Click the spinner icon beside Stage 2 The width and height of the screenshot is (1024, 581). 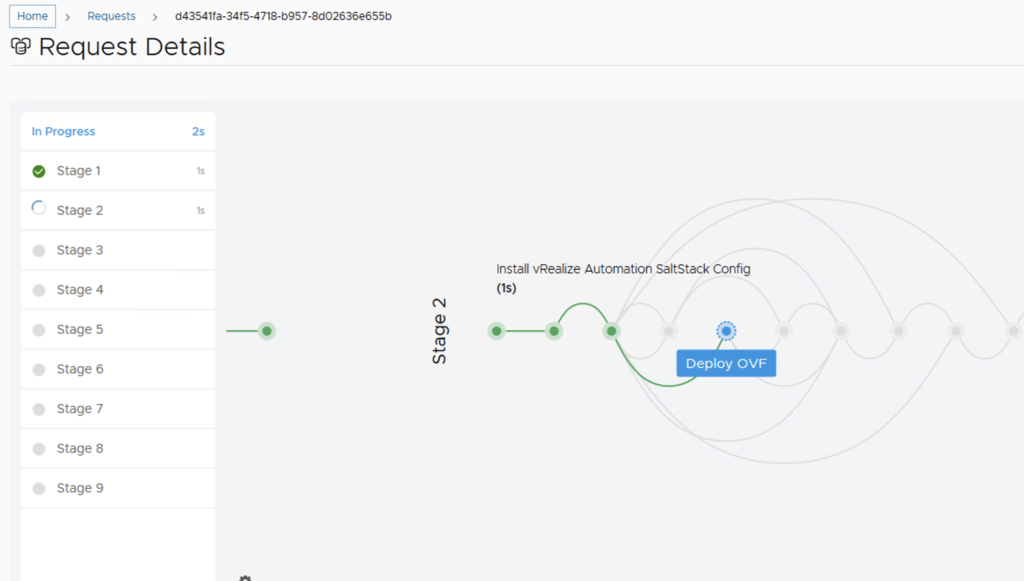pos(39,209)
